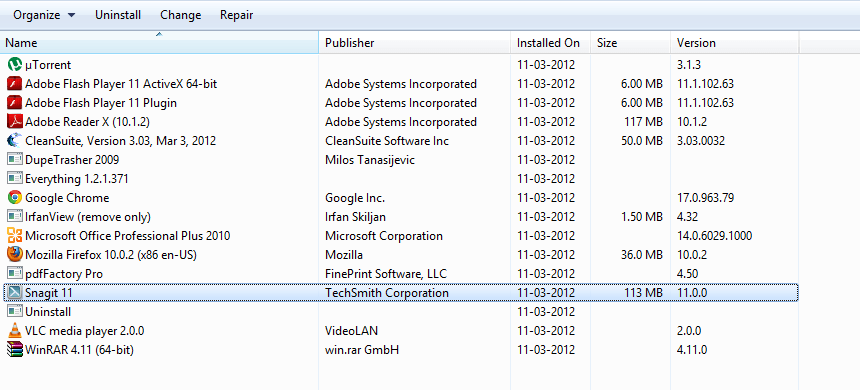The image size is (860, 390).
Task: Click the 113 MB size value
Action: [643, 293]
